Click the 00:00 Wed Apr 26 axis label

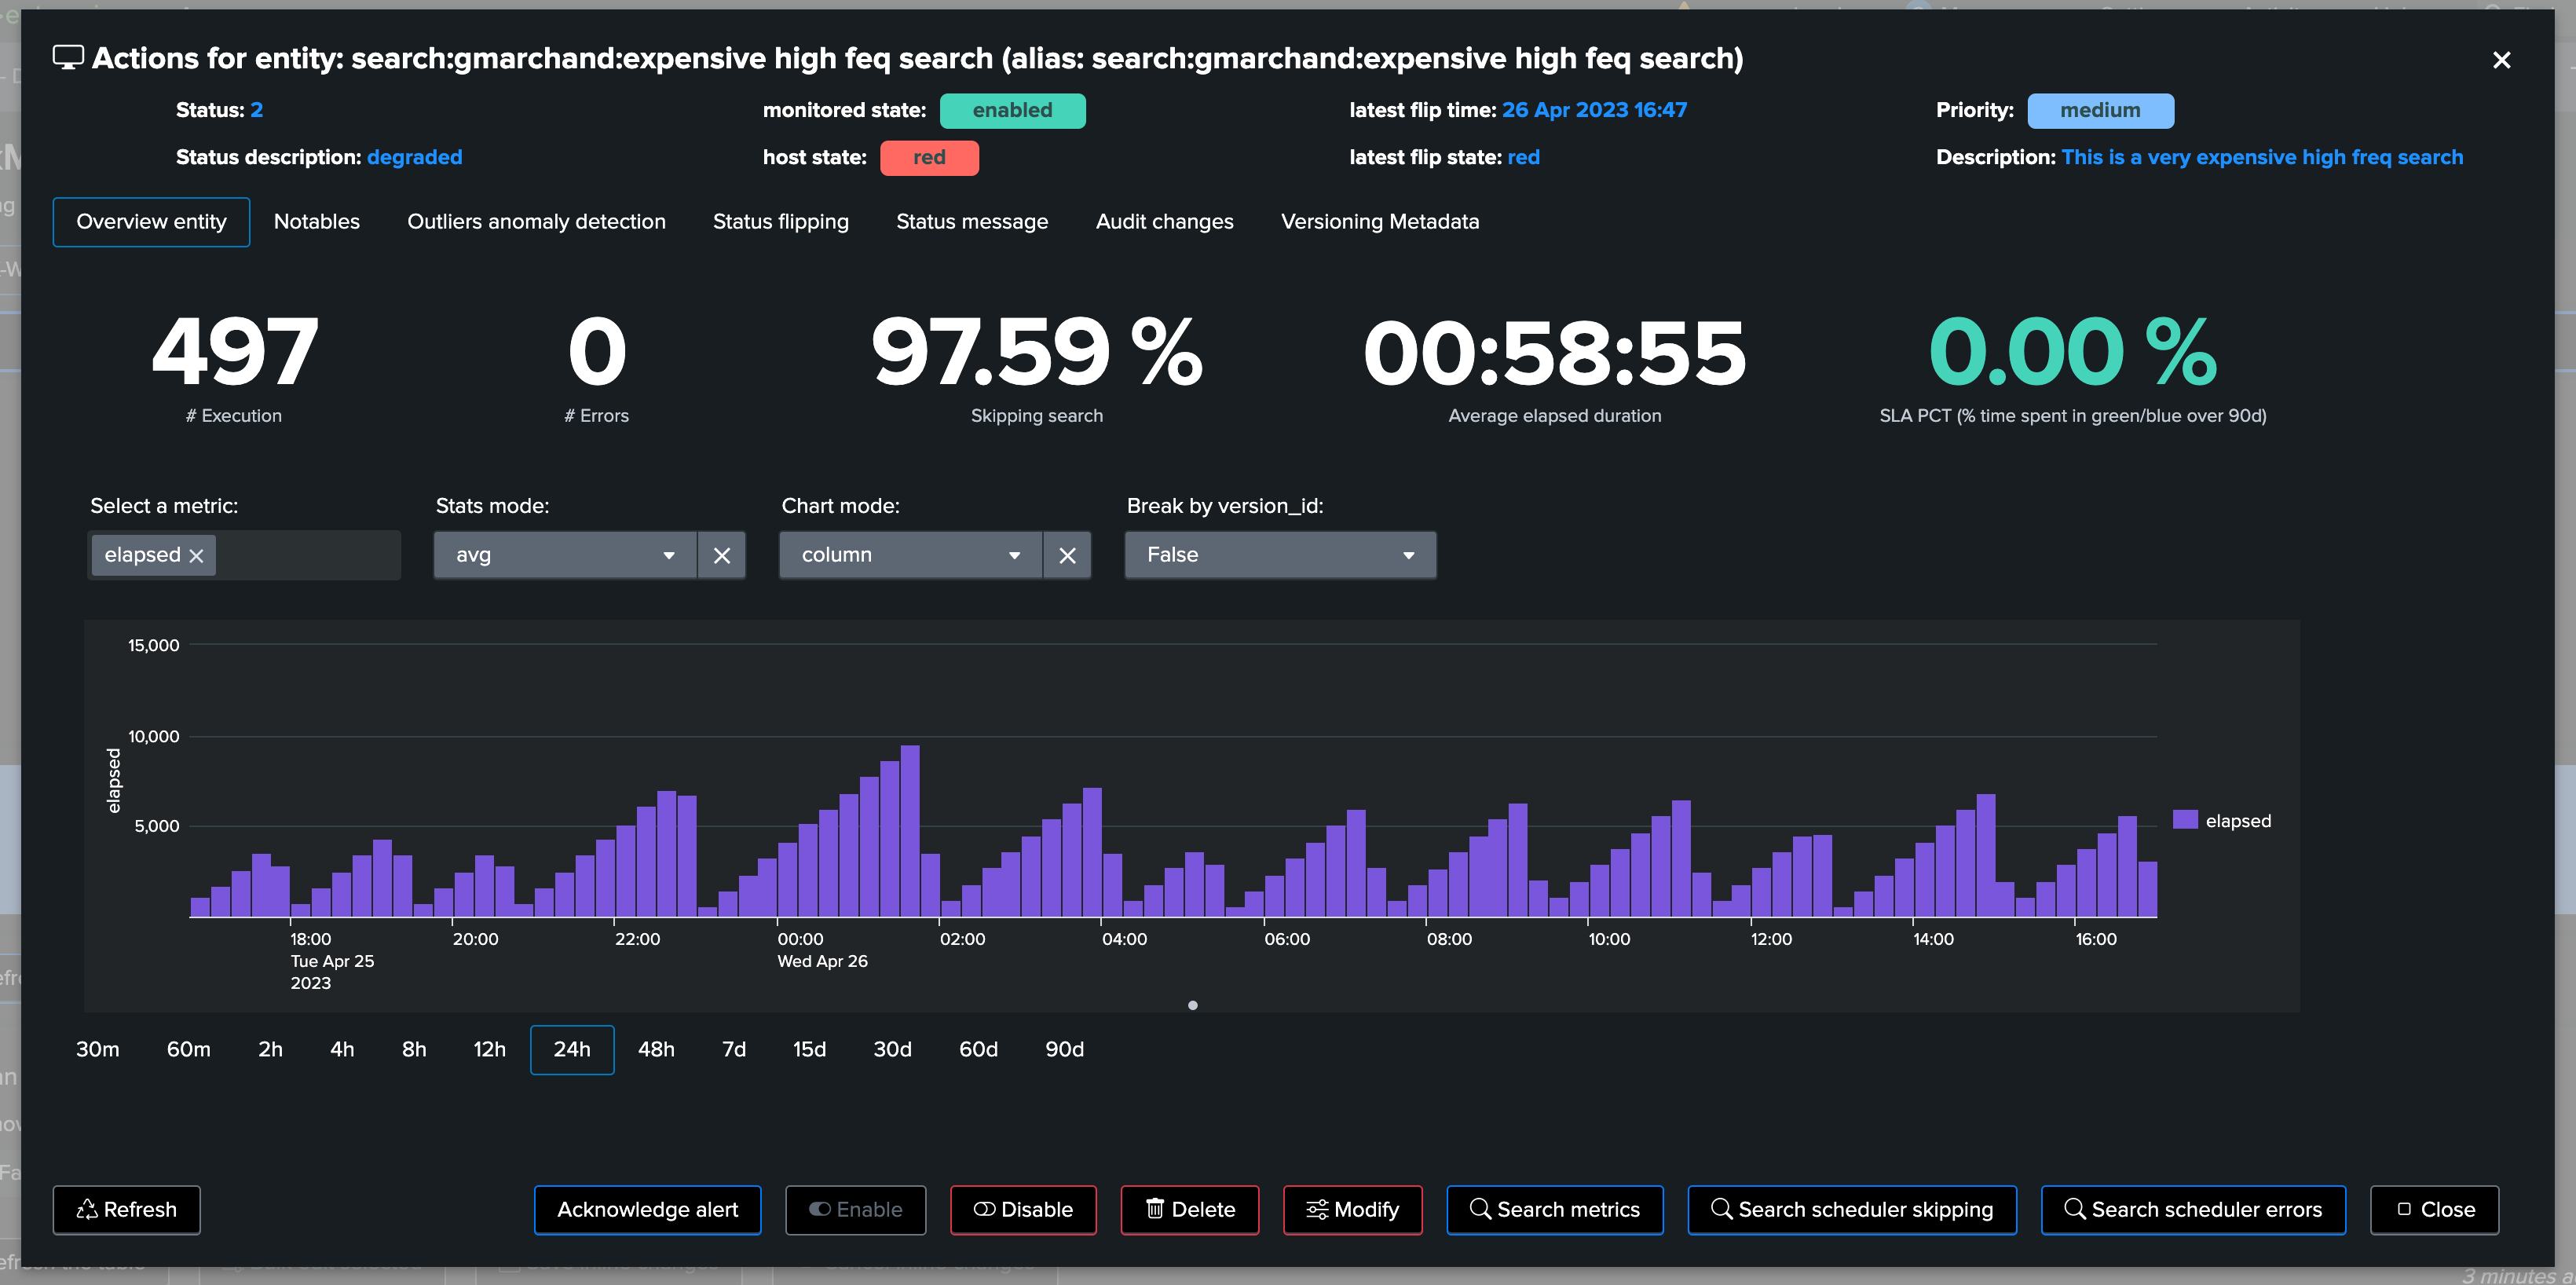tap(822, 950)
